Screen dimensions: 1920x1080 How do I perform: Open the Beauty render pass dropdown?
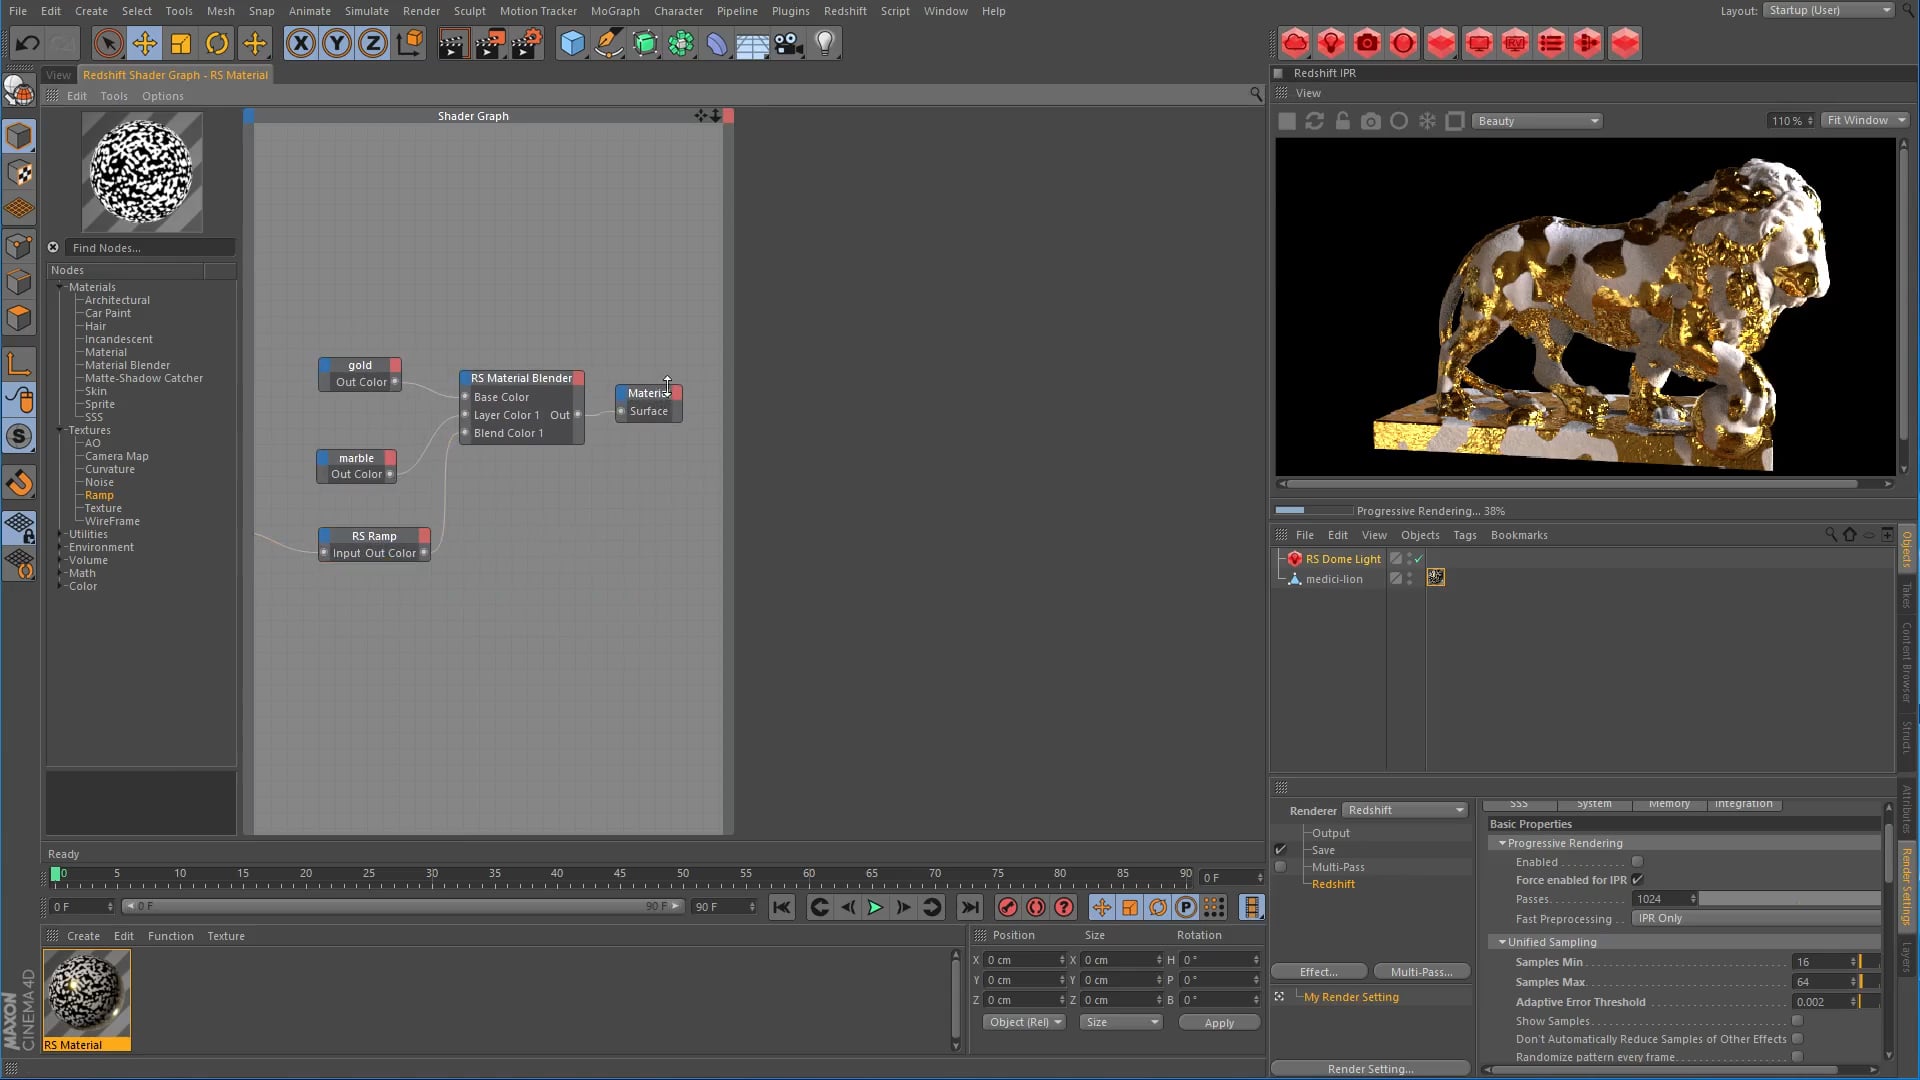[x=1537, y=120]
